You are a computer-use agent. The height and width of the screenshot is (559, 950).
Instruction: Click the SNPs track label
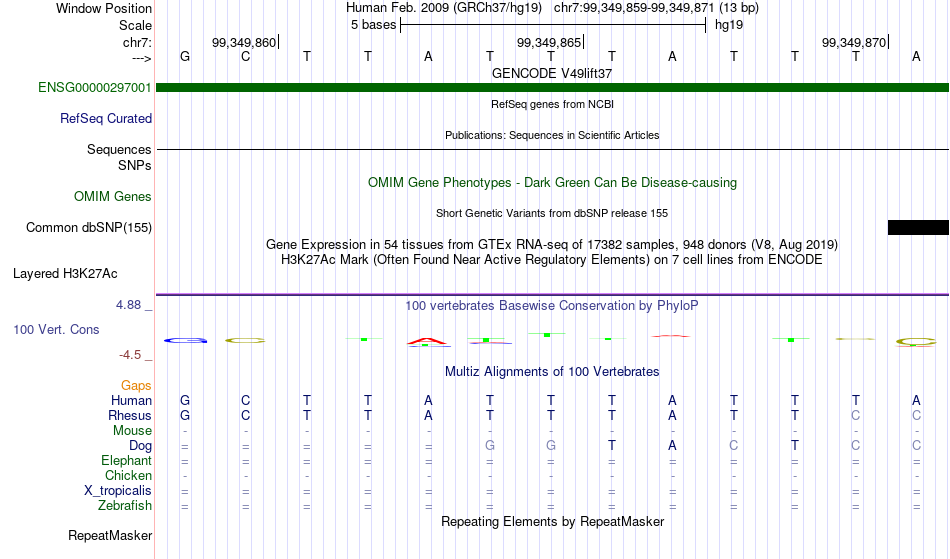(x=135, y=166)
